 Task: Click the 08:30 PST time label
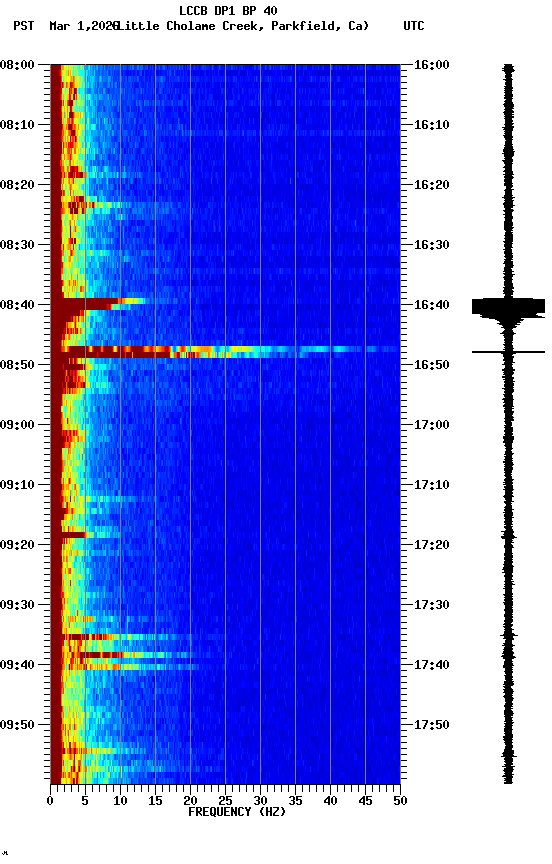pyautogui.click(x=17, y=245)
